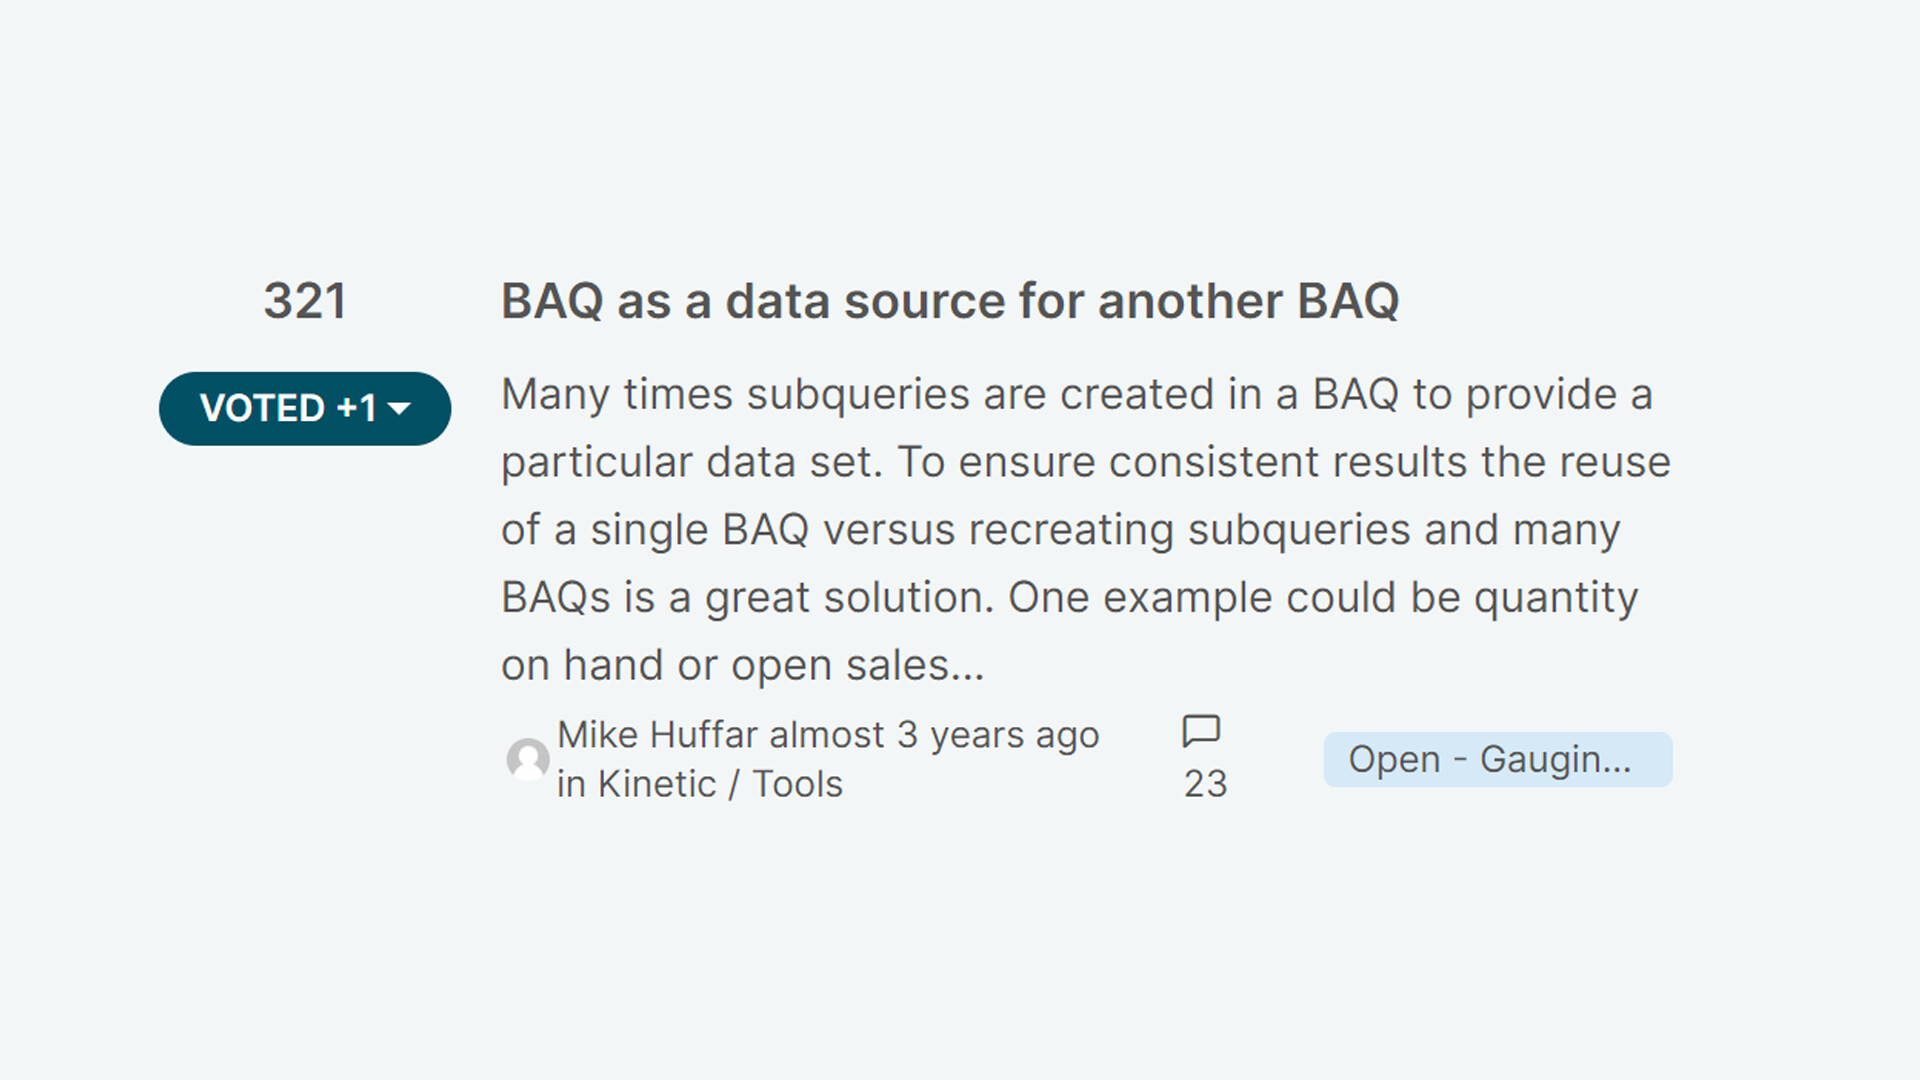Screen dimensions: 1920x1080
Task: Click the word "Tools" in the category
Action: point(797,784)
